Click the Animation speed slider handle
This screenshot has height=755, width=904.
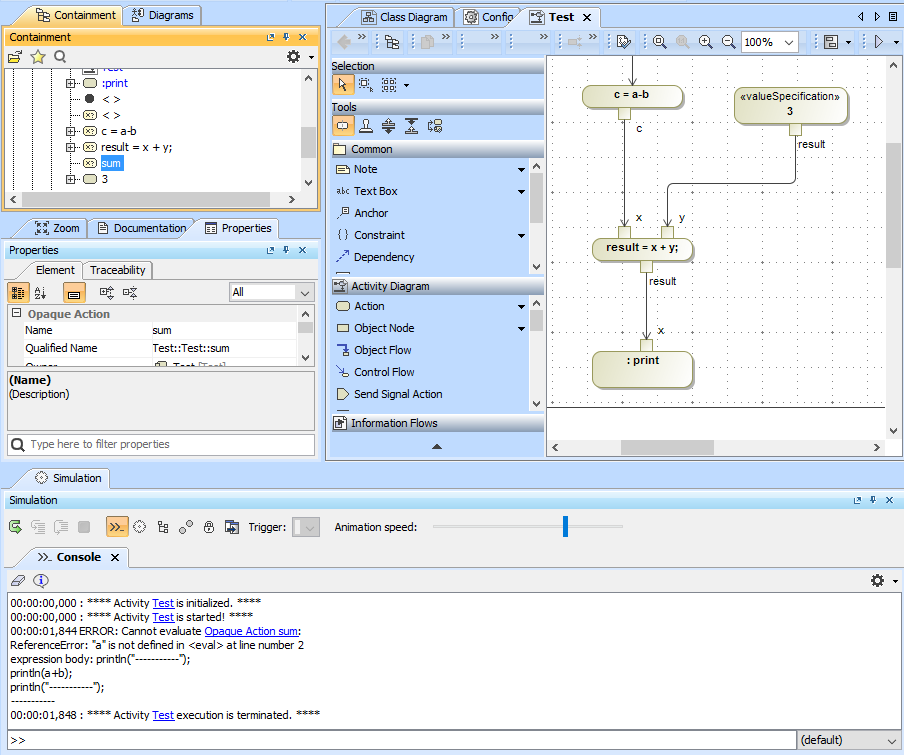tap(565, 526)
